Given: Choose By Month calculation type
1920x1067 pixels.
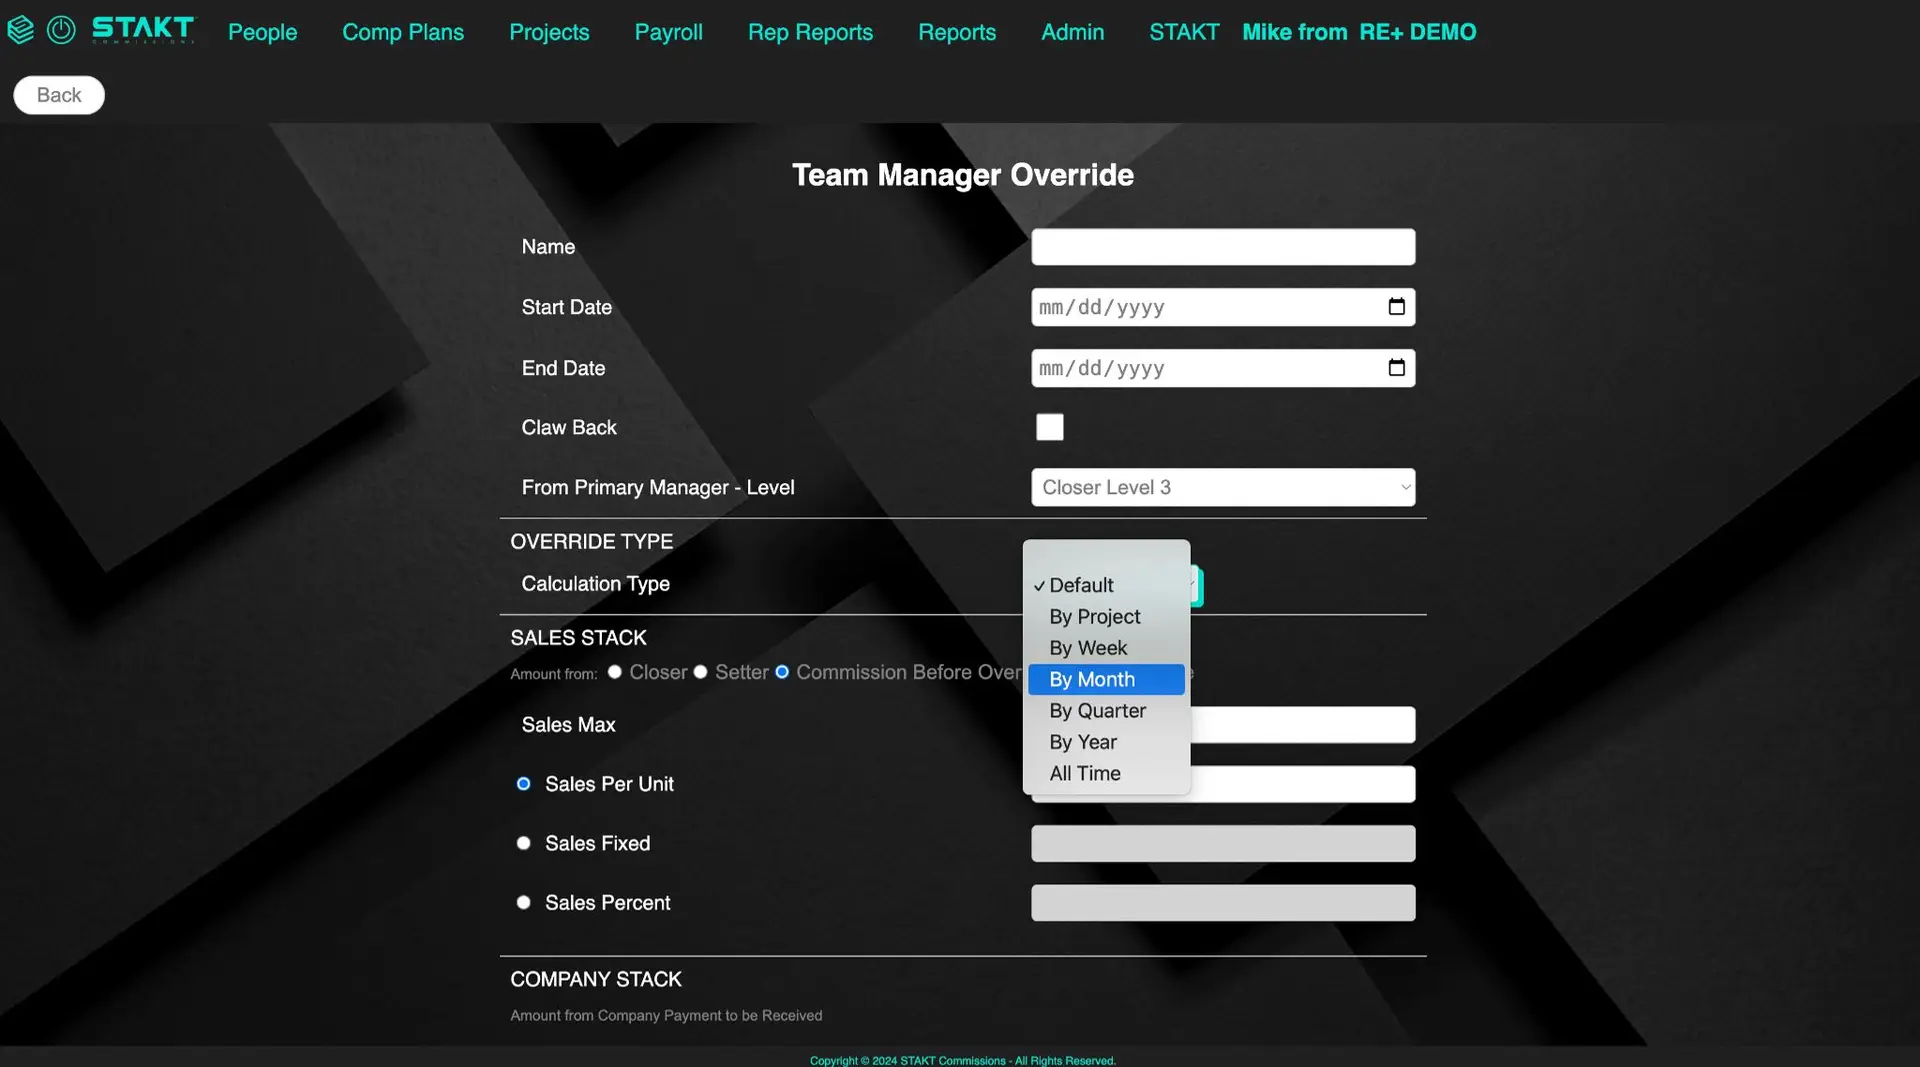Looking at the screenshot, I should pos(1106,679).
